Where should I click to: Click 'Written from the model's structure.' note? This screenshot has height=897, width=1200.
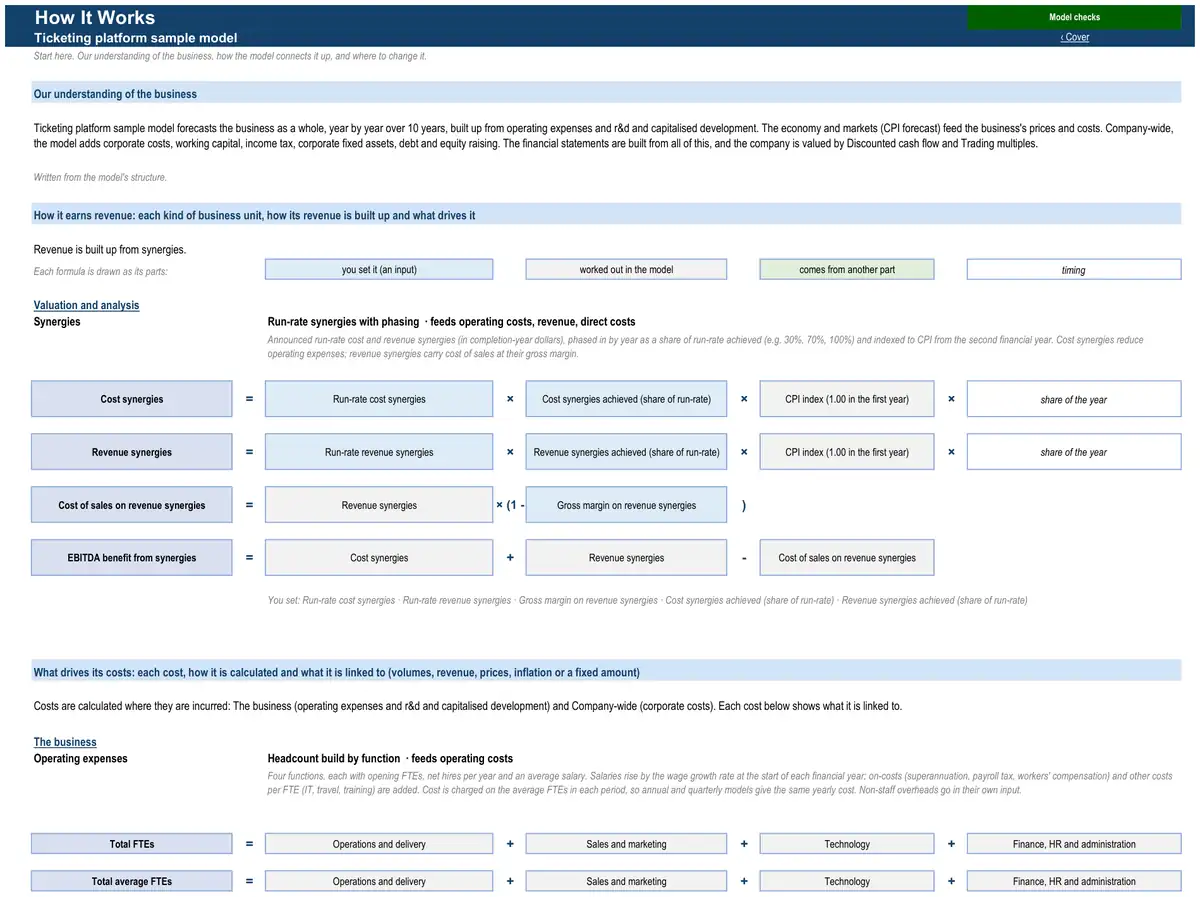tap(100, 177)
